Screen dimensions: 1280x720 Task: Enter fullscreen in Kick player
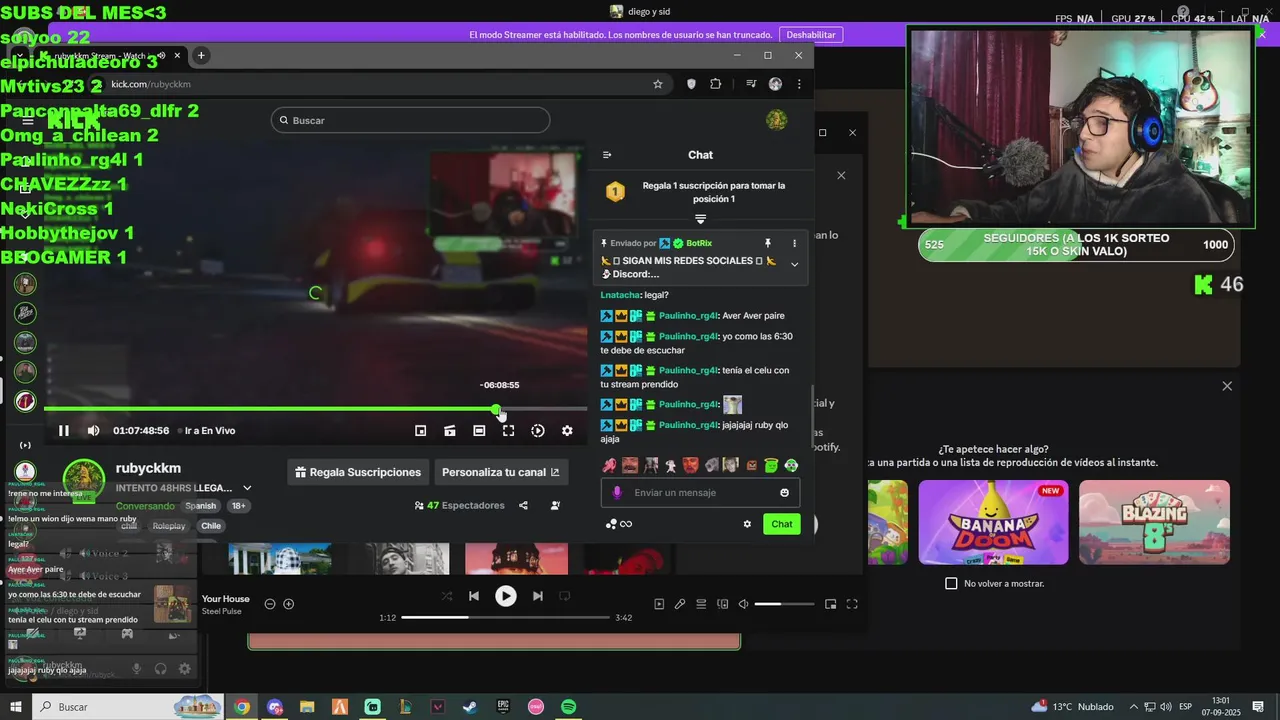508,431
